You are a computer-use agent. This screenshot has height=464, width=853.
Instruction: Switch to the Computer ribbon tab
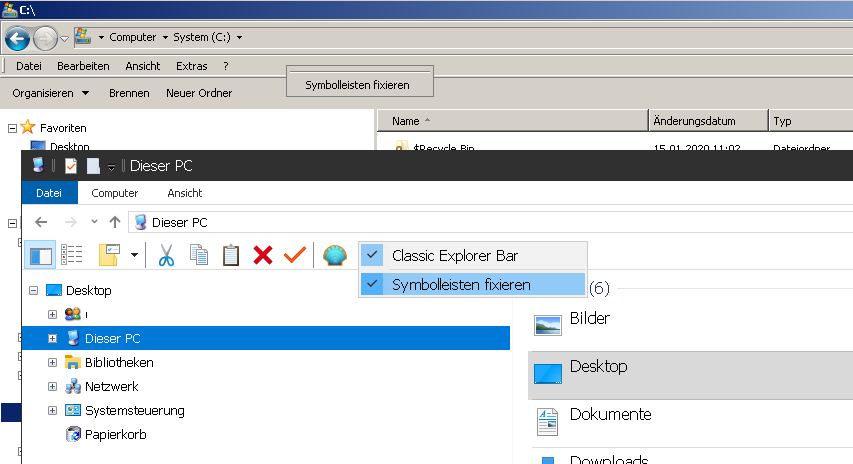coord(115,193)
